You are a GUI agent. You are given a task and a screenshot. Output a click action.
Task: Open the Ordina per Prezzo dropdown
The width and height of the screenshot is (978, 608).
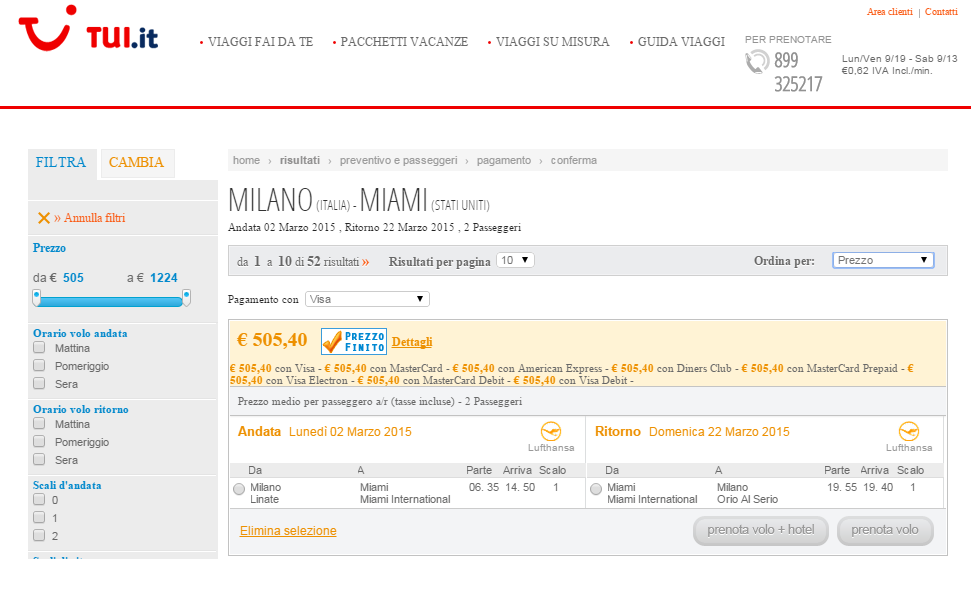pyautogui.click(x=883, y=260)
